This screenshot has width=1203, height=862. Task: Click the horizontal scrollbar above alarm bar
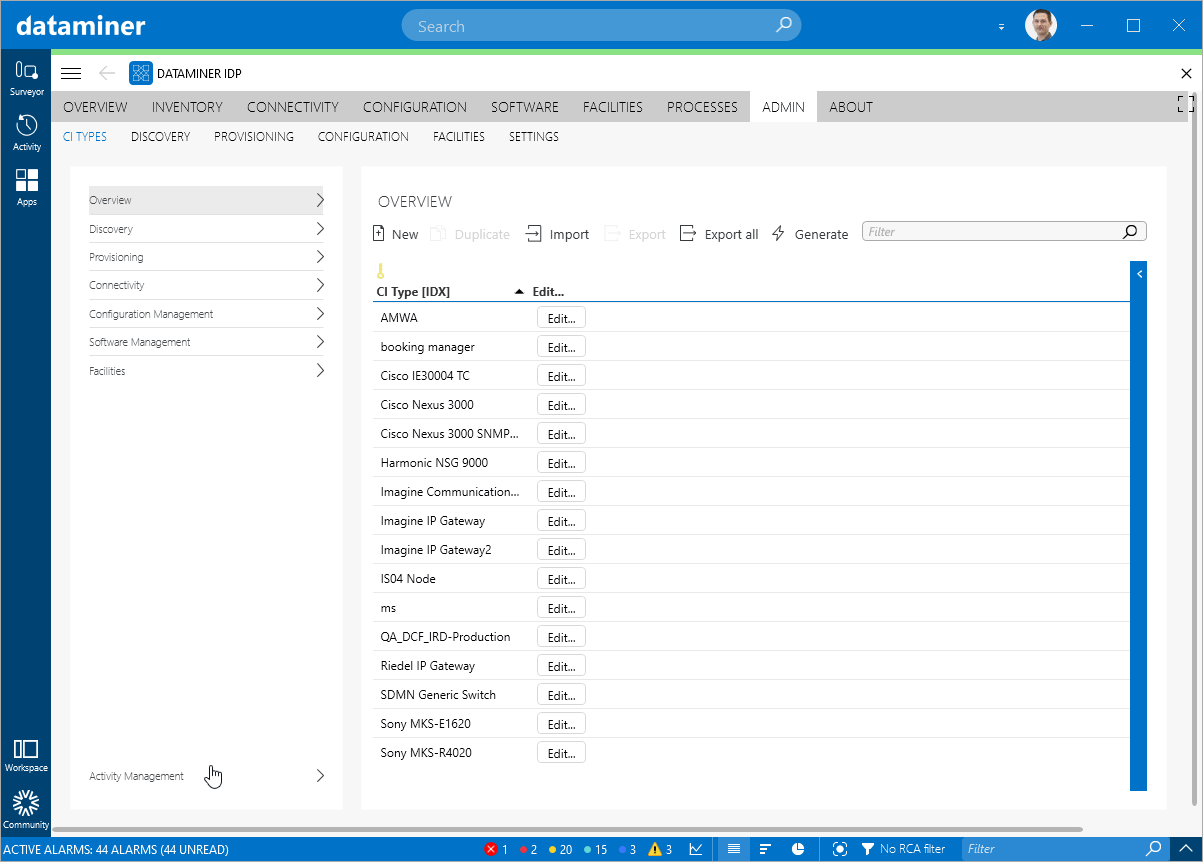[x=567, y=830]
